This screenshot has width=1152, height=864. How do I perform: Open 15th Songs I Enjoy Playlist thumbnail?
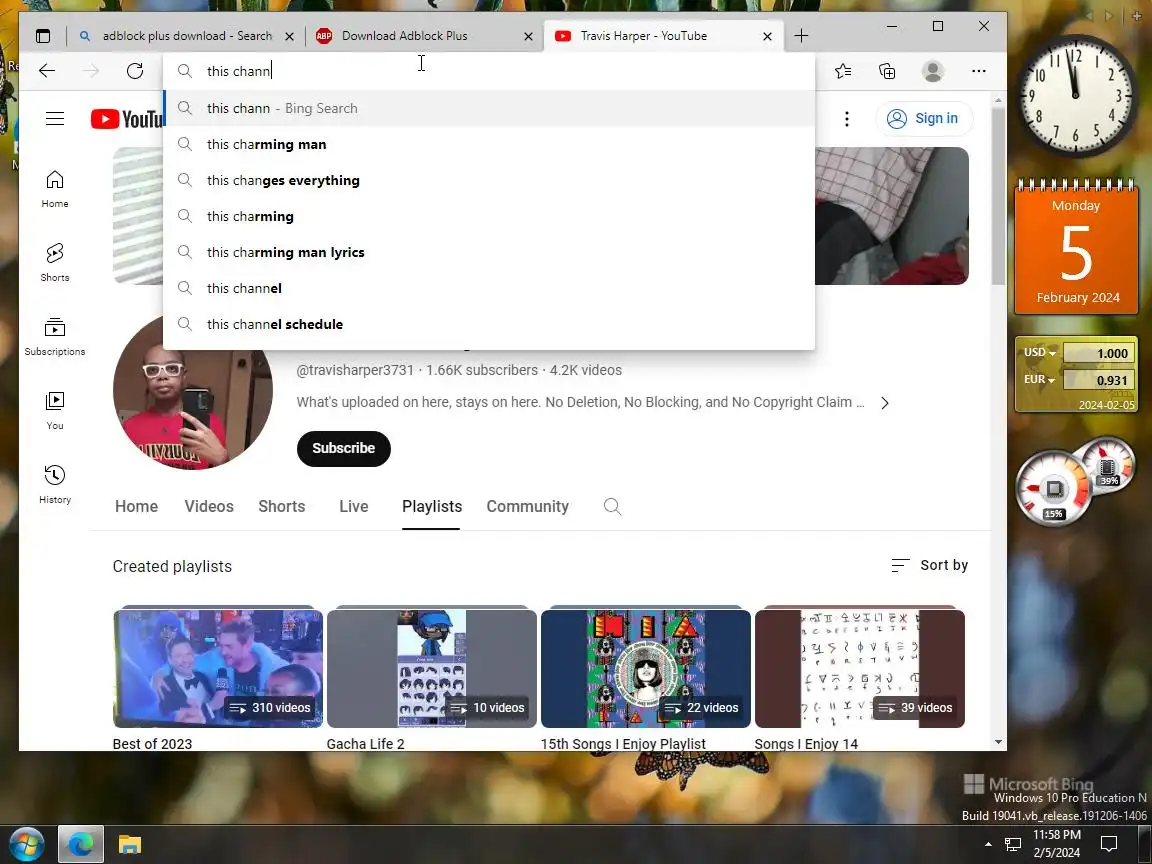pos(646,668)
